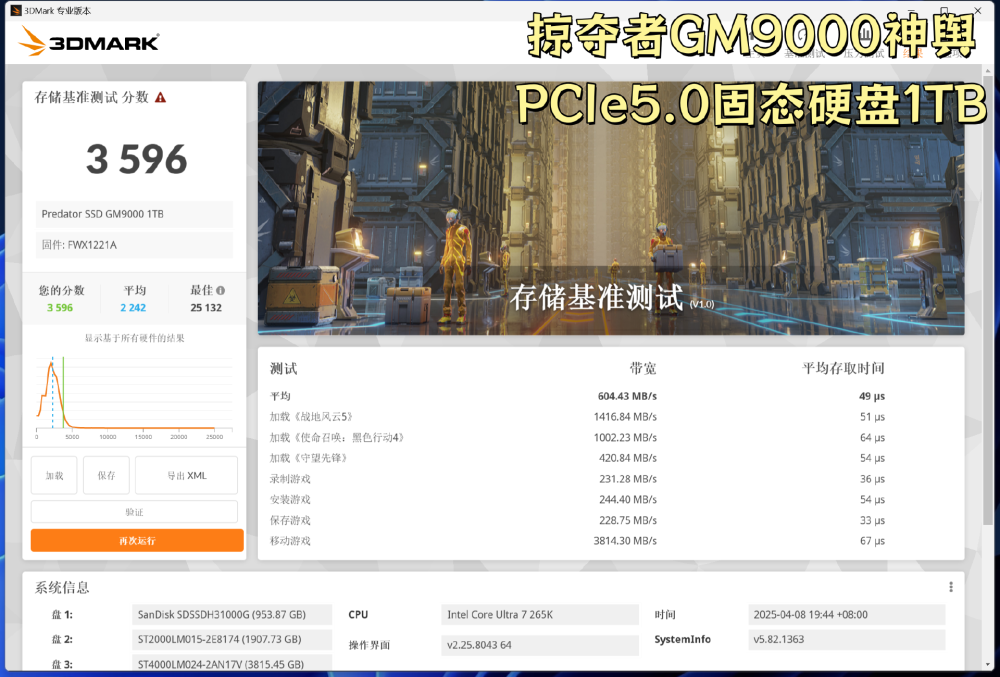Click the Predator SSD GM9000 1TB field
This screenshot has width=1000, height=677.
tap(134, 214)
